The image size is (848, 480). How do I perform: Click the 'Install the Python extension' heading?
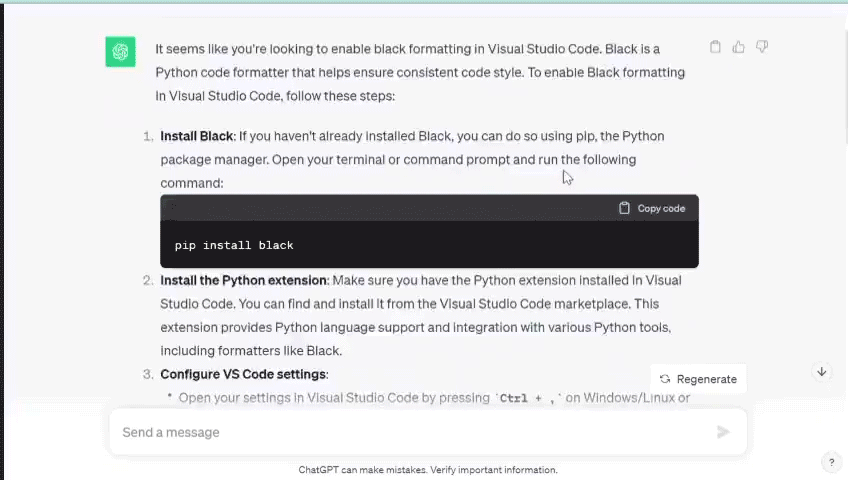244,281
